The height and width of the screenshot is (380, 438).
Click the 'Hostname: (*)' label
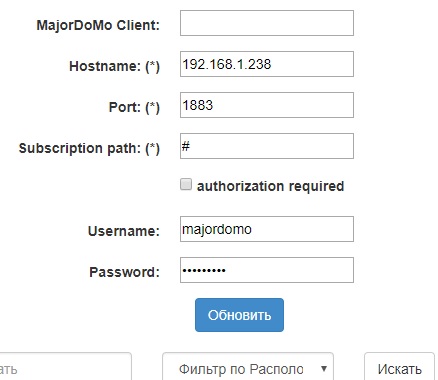click(114, 66)
